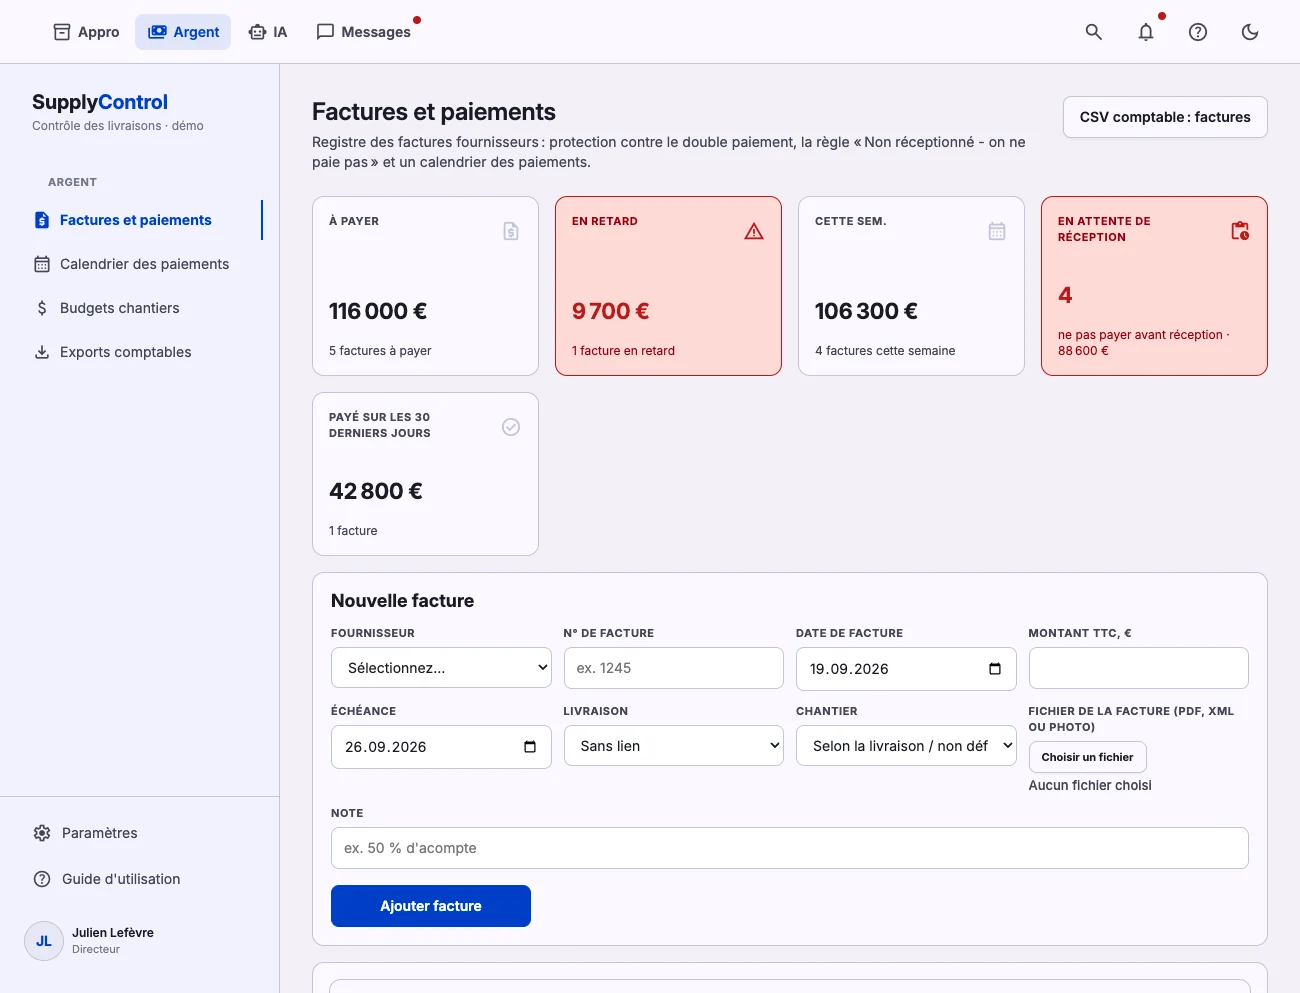Screen dimensions: 1300x993
Task: Click the Ajouter facture button
Action: [x=431, y=906]
